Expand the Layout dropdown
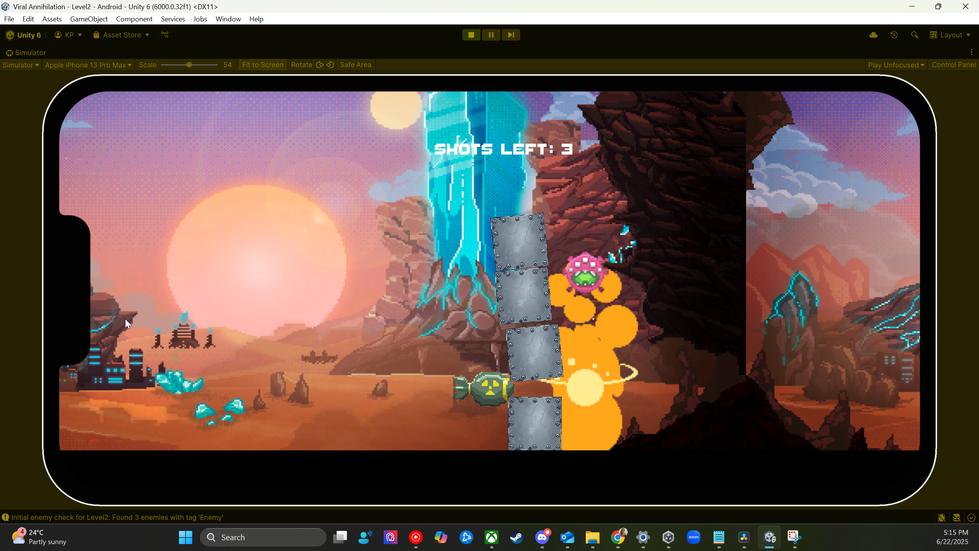 (950, 35)
